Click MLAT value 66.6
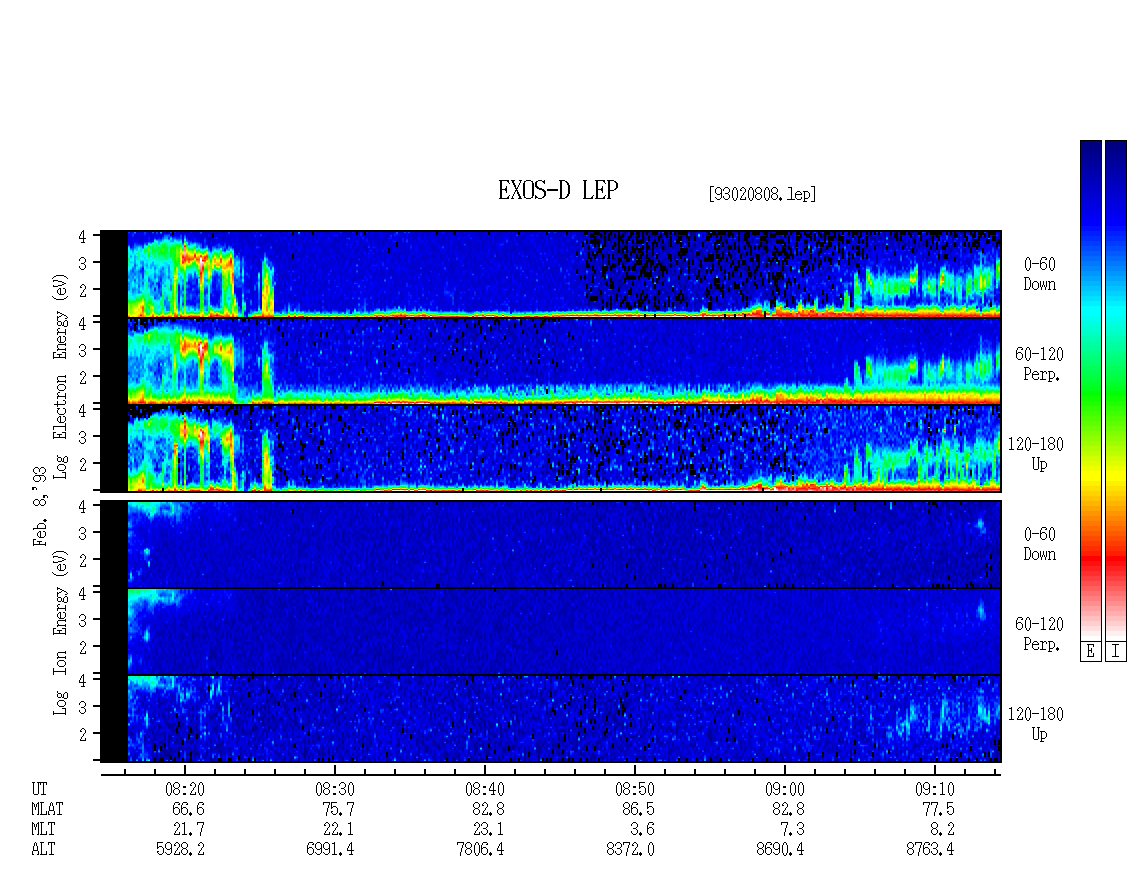Viewport: 1130px width, 875px height. click(188, 809)
